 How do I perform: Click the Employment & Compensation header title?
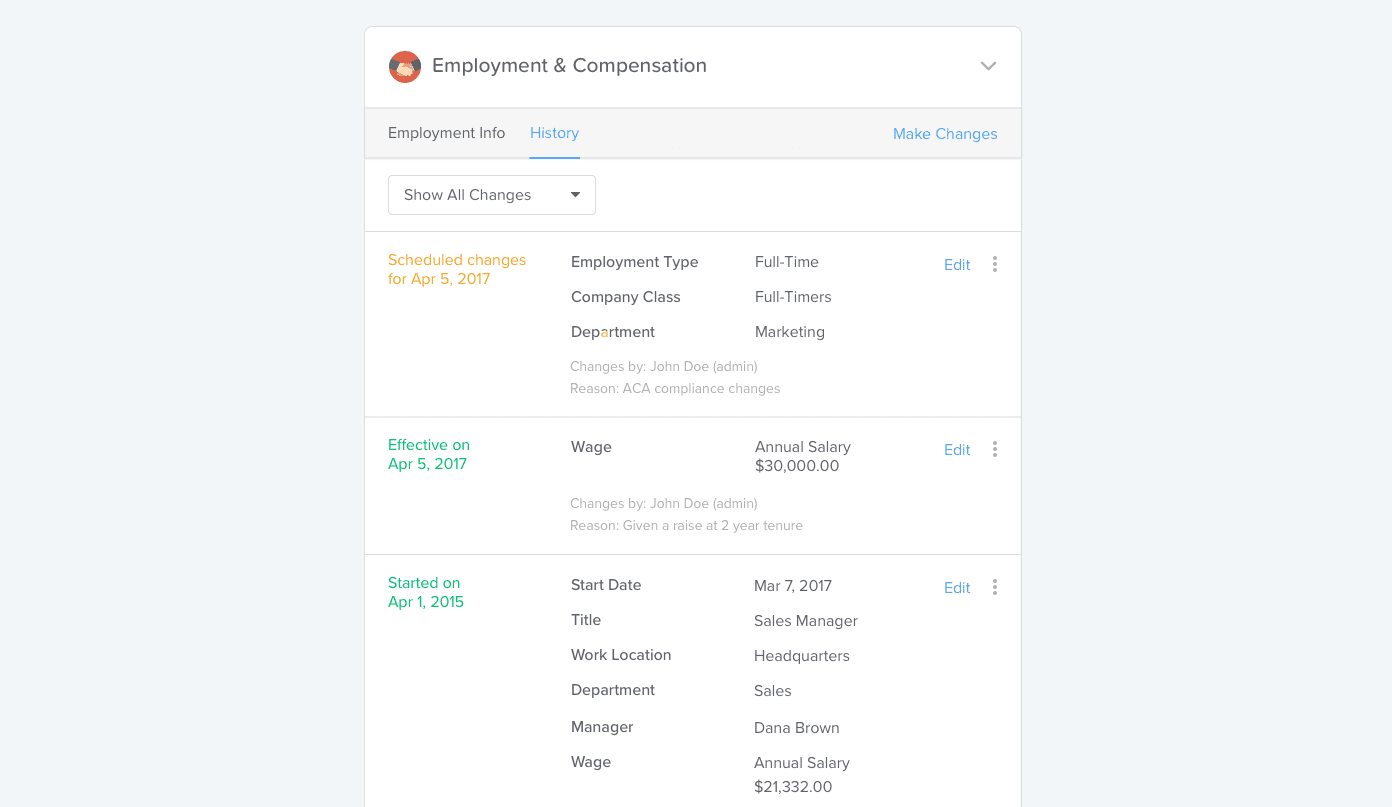point(569,66)
